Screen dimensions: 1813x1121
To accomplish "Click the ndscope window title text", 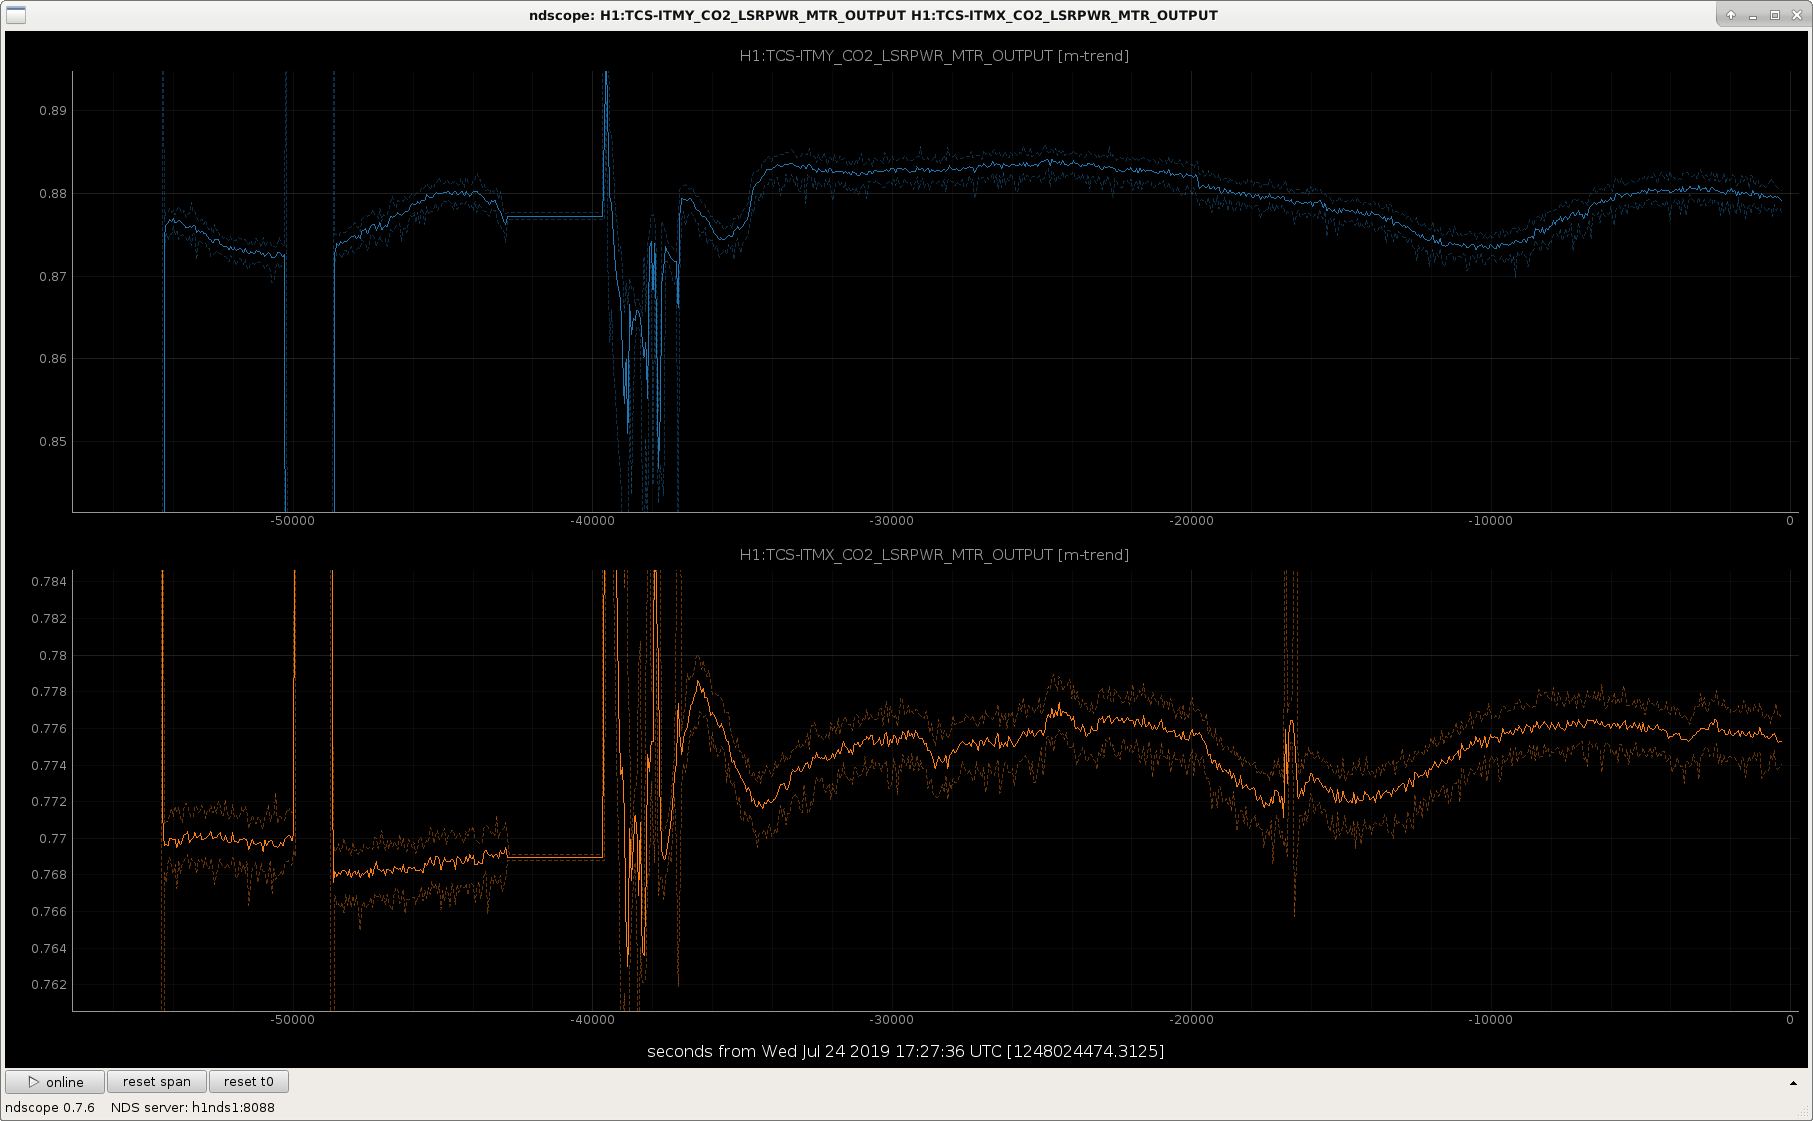I will 873,15.
